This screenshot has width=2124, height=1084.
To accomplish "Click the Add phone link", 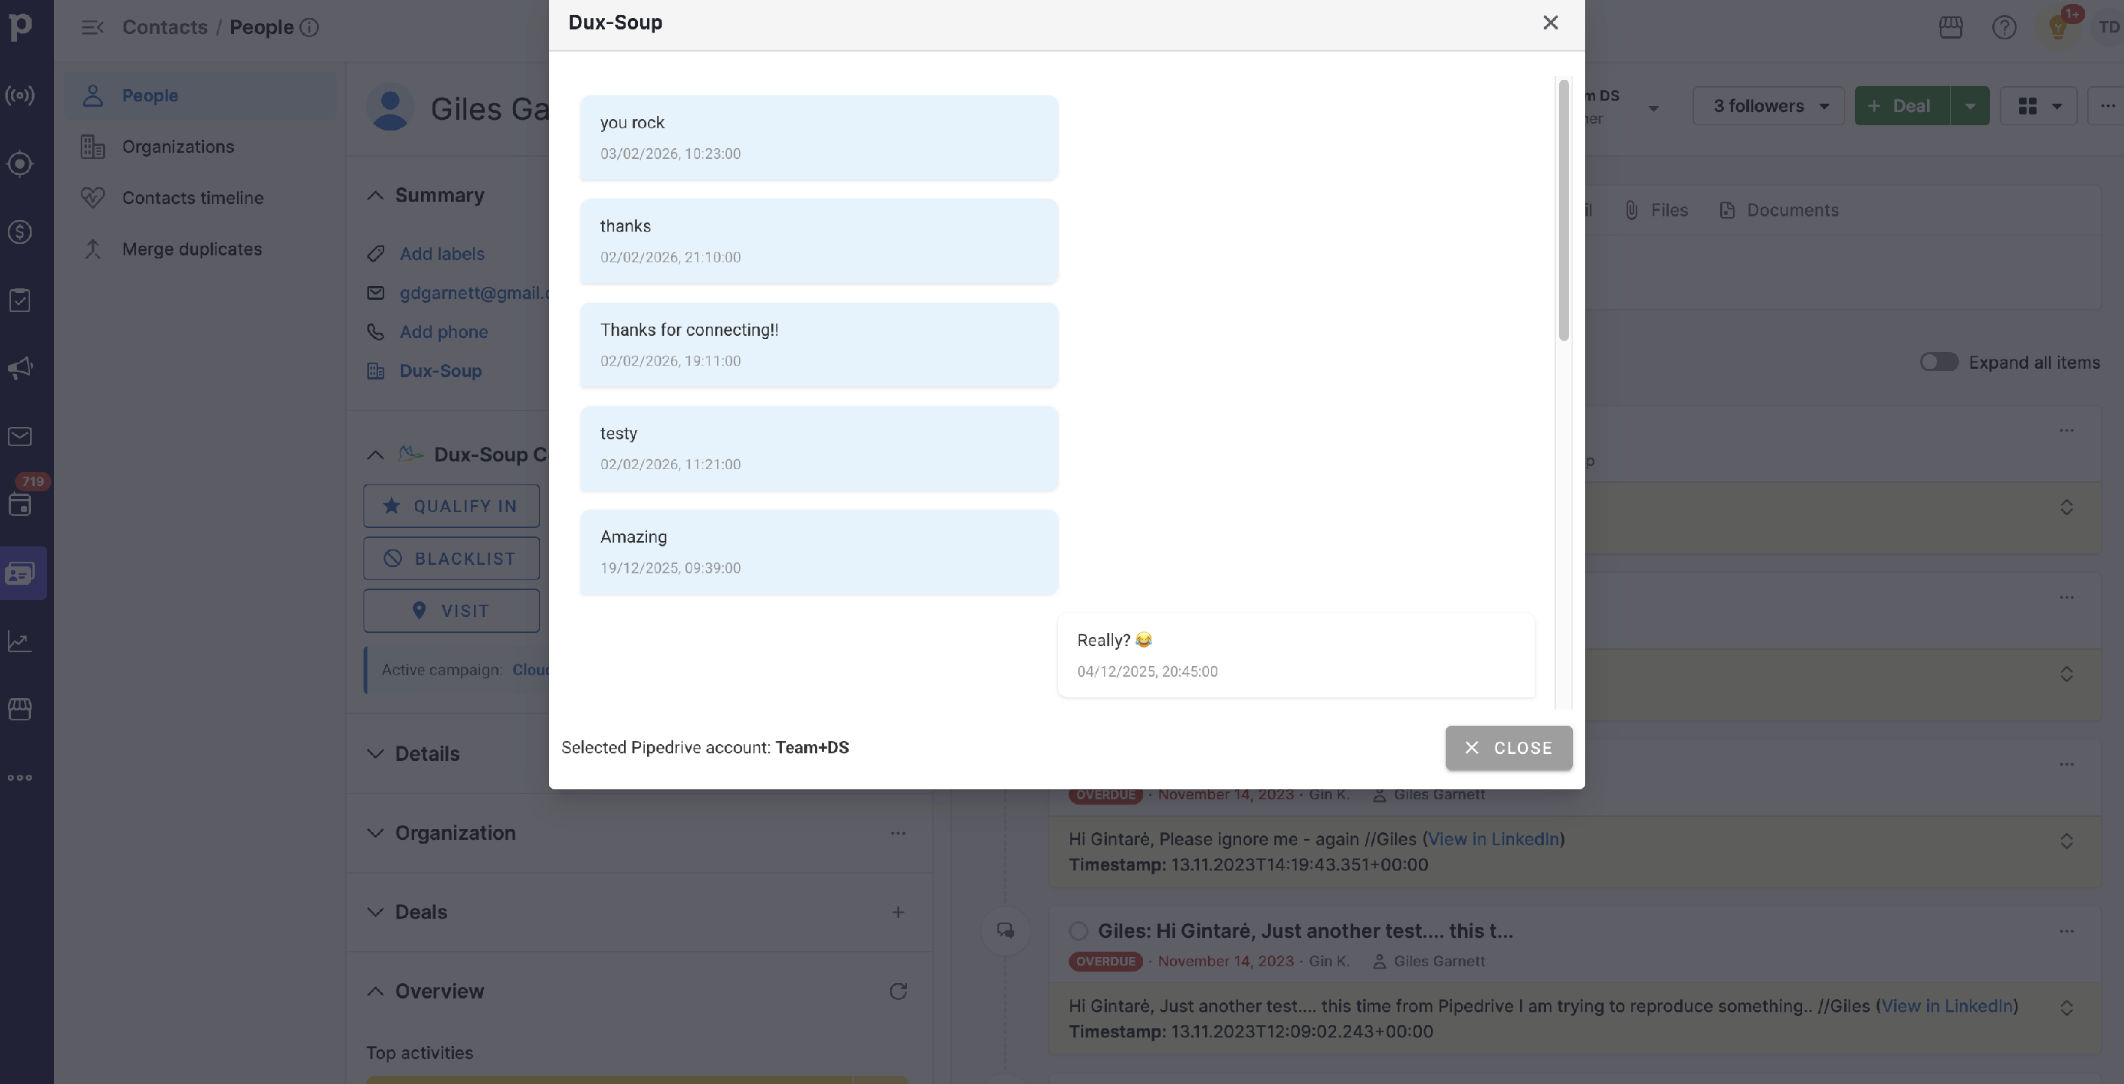I will [444, 332].
